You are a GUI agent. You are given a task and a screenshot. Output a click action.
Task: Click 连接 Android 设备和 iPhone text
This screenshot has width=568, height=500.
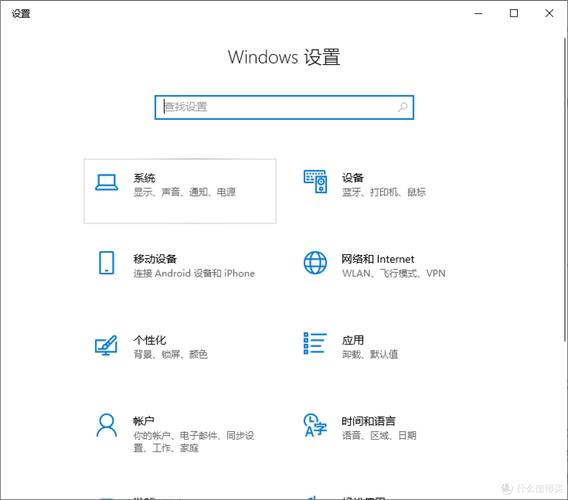coord(194,273)
